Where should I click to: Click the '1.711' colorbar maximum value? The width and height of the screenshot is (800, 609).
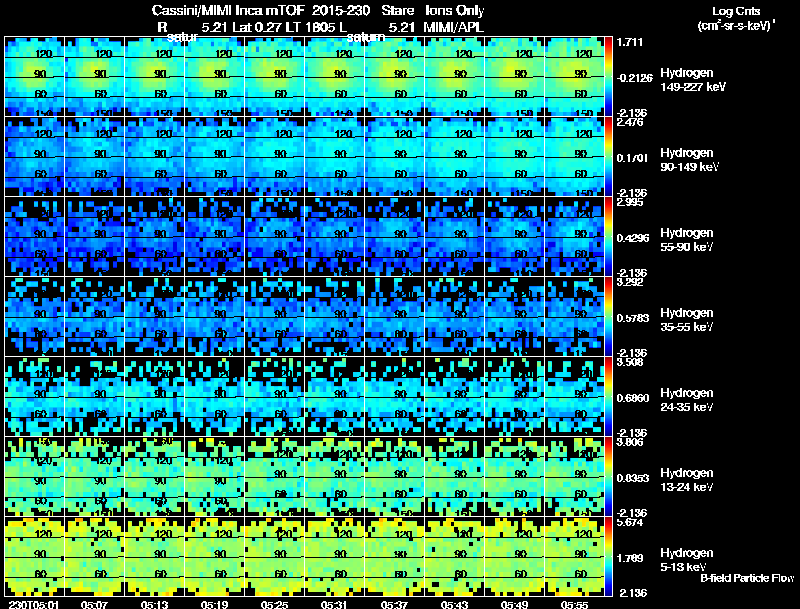[x=630, y=42]
